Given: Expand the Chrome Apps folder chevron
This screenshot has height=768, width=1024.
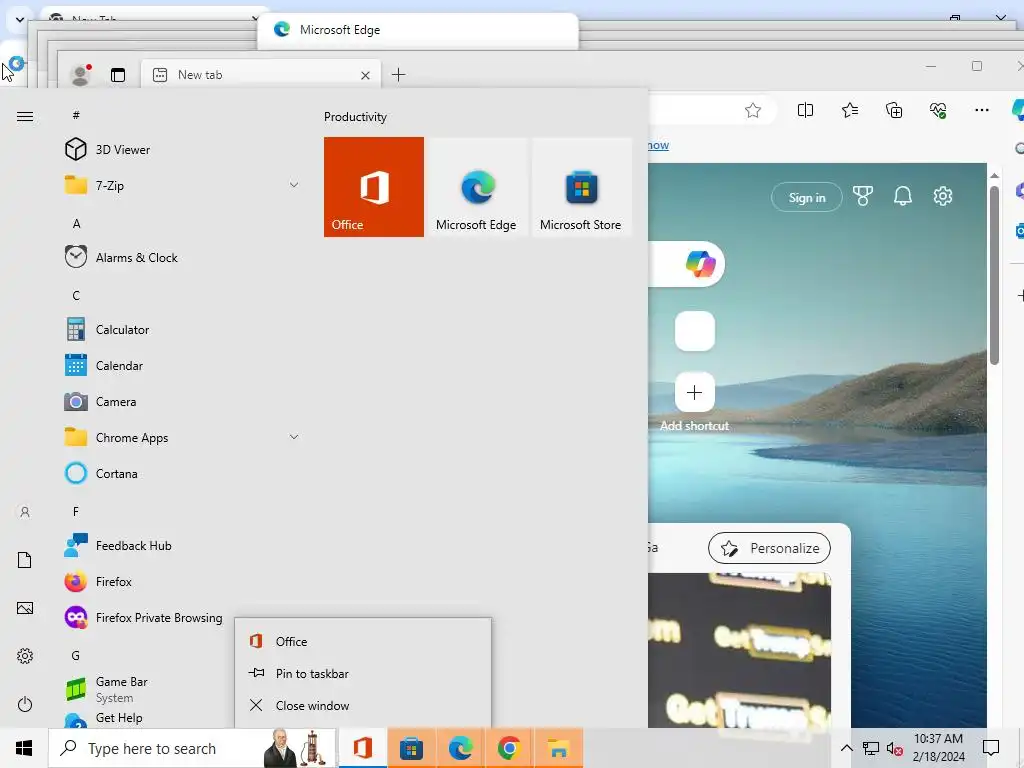Looking at the screenshot, I should pos(294,437).
